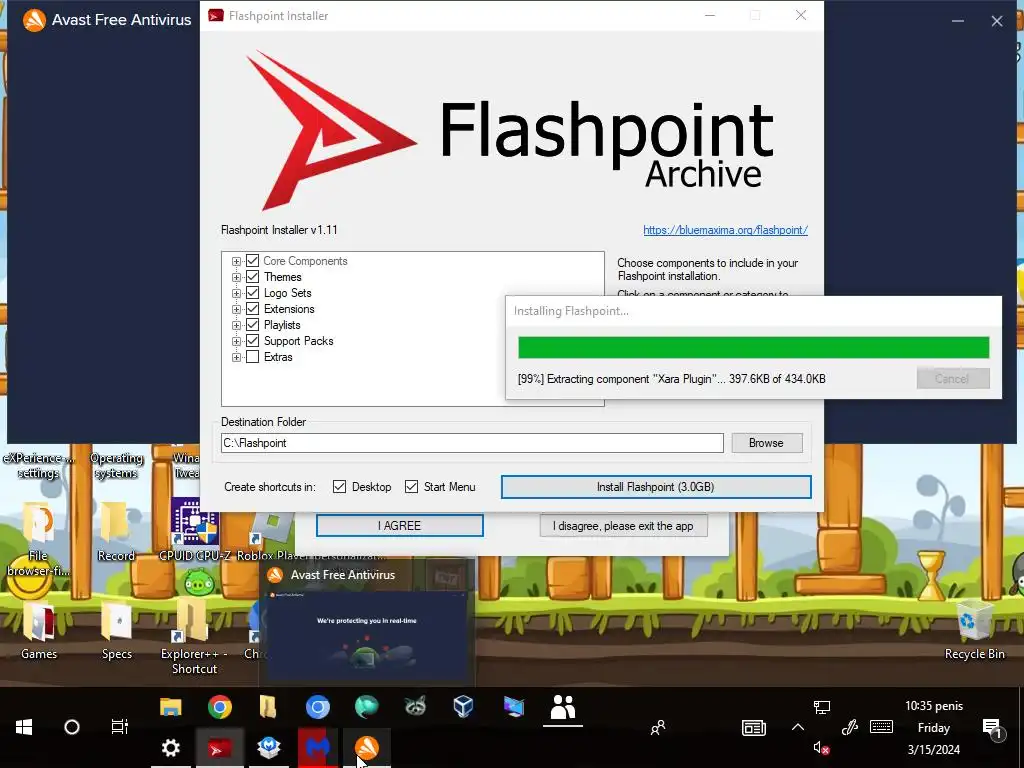Open the raccoon icon in the taskbar
This screenshot has width=1024, height=768.
415,706
